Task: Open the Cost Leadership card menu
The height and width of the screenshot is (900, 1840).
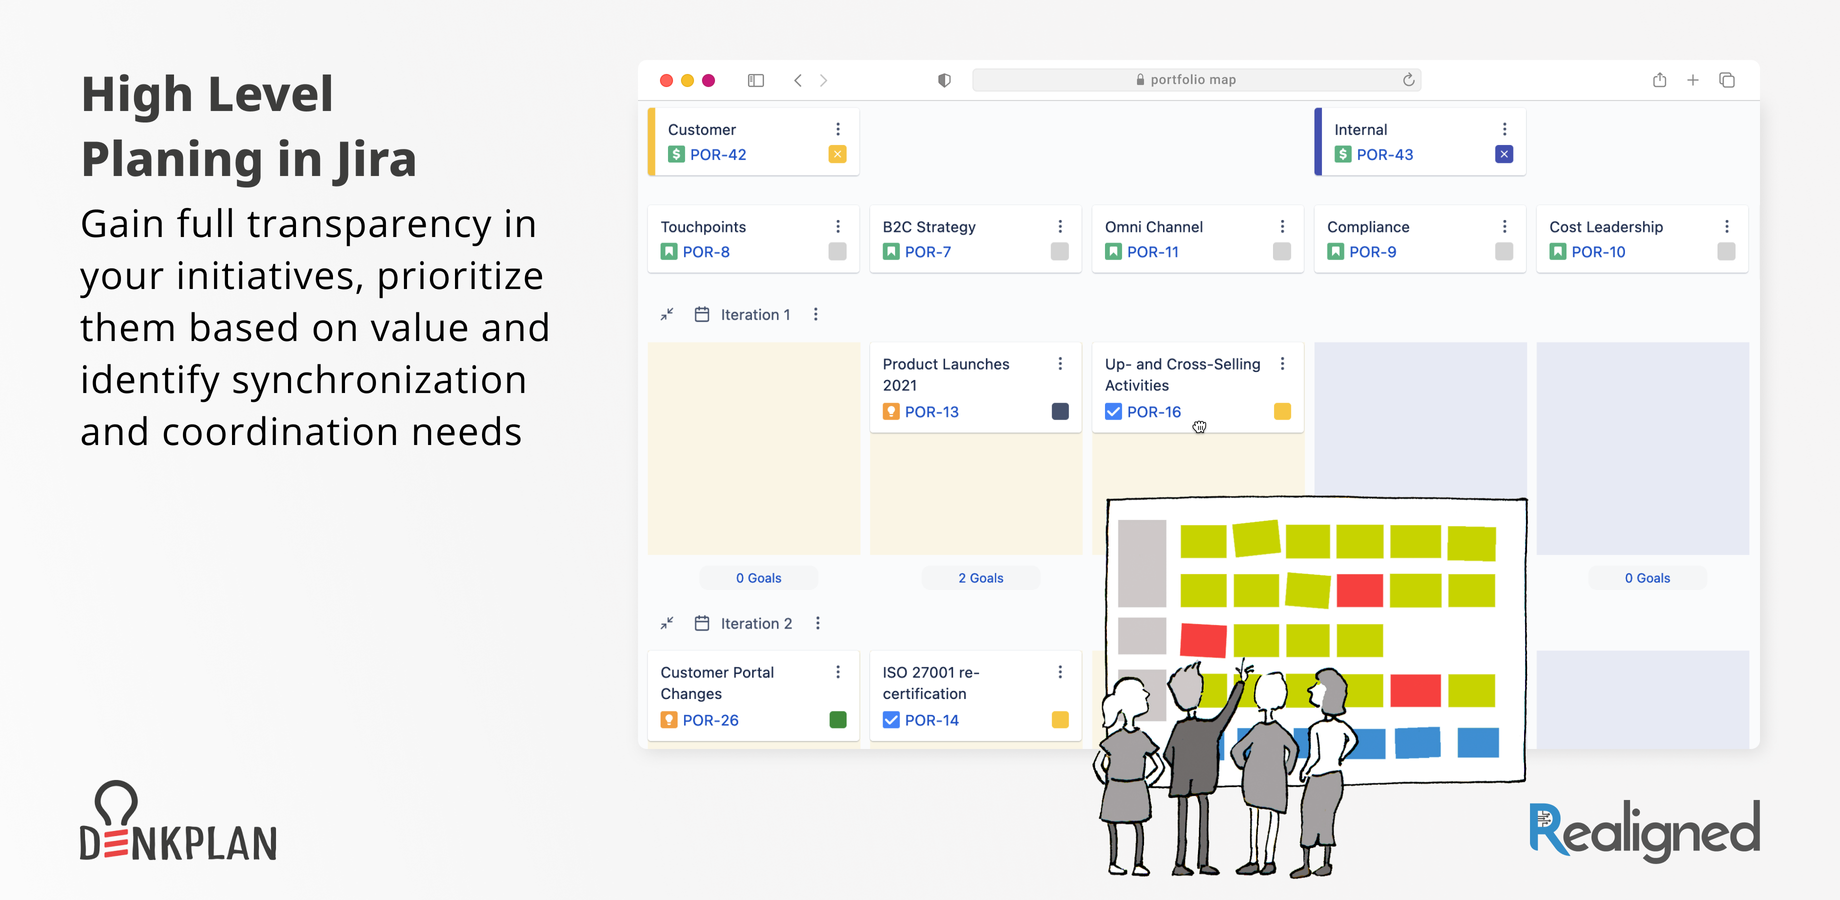Action: 1726,226
